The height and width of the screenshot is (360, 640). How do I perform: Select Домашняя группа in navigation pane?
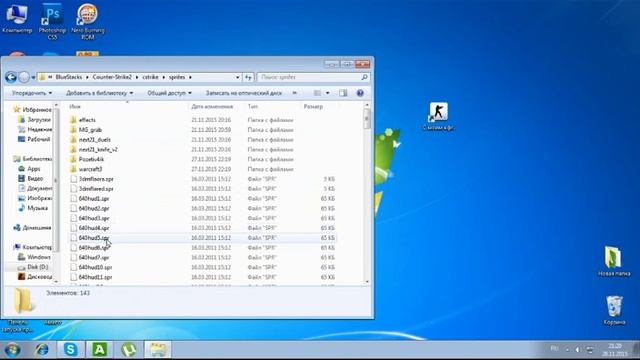[32, 227]
